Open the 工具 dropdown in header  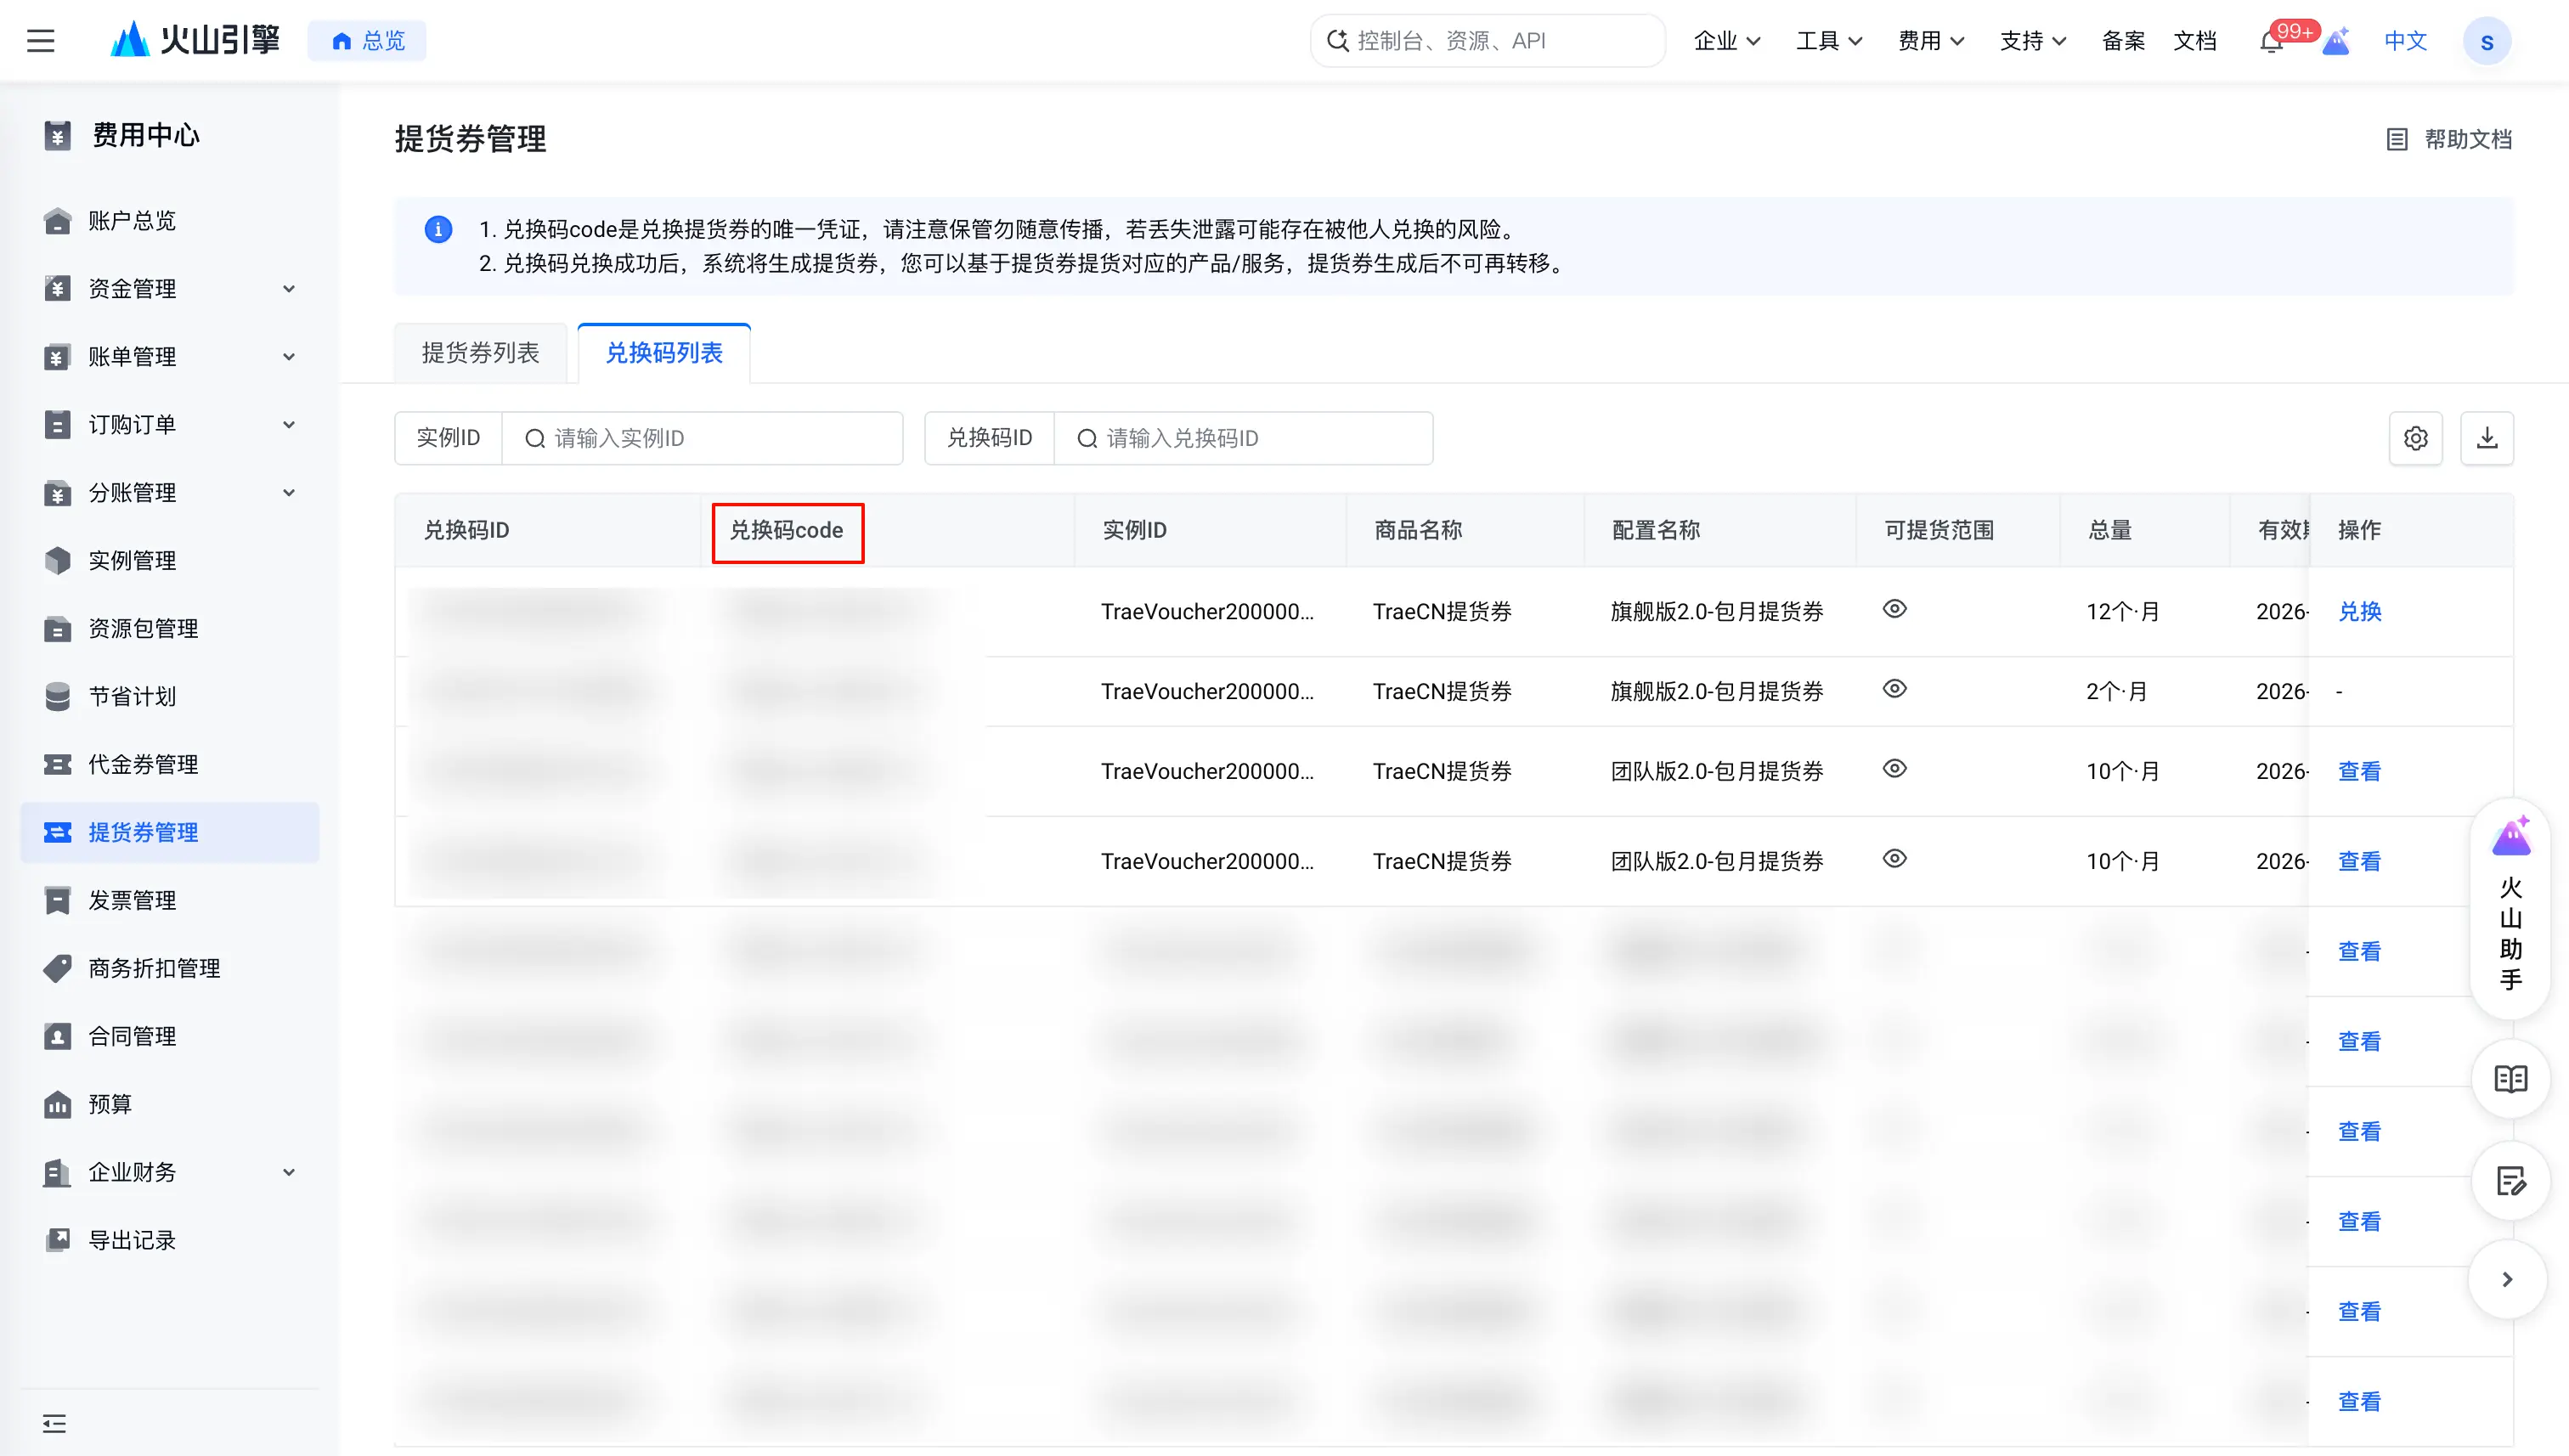tap(1829, 41)
